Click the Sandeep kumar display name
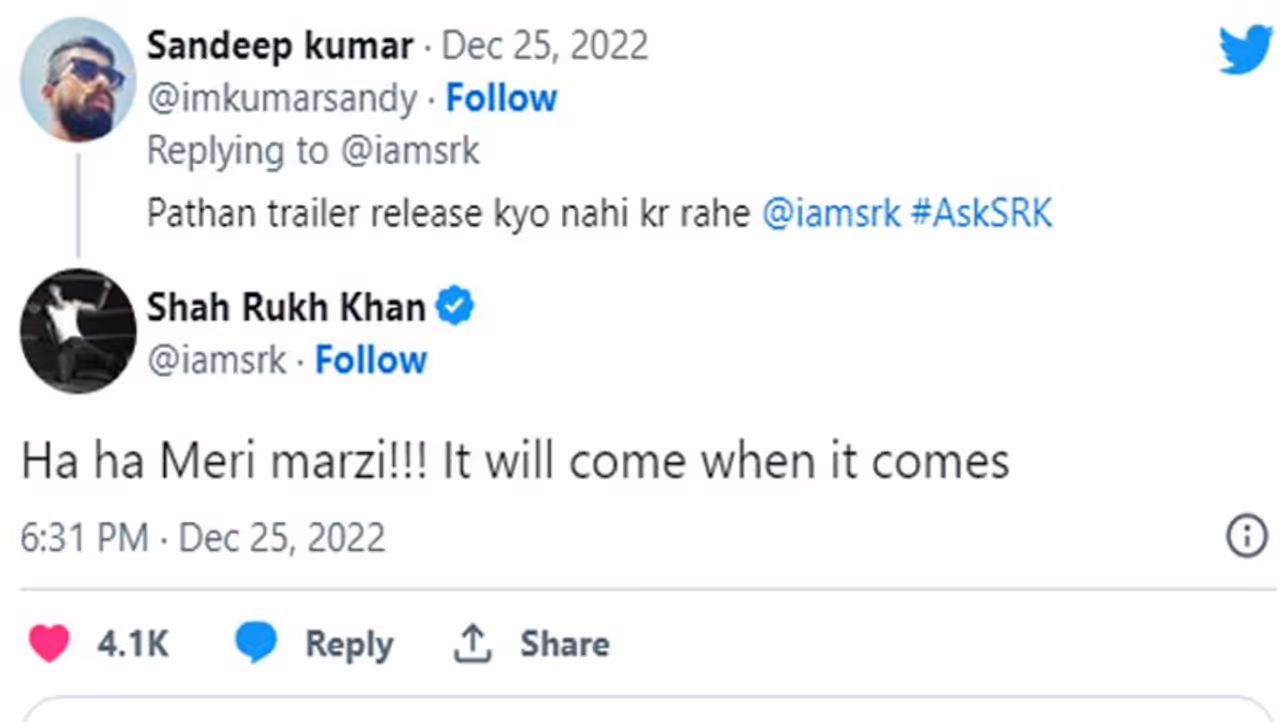 (x=279, y=46)
